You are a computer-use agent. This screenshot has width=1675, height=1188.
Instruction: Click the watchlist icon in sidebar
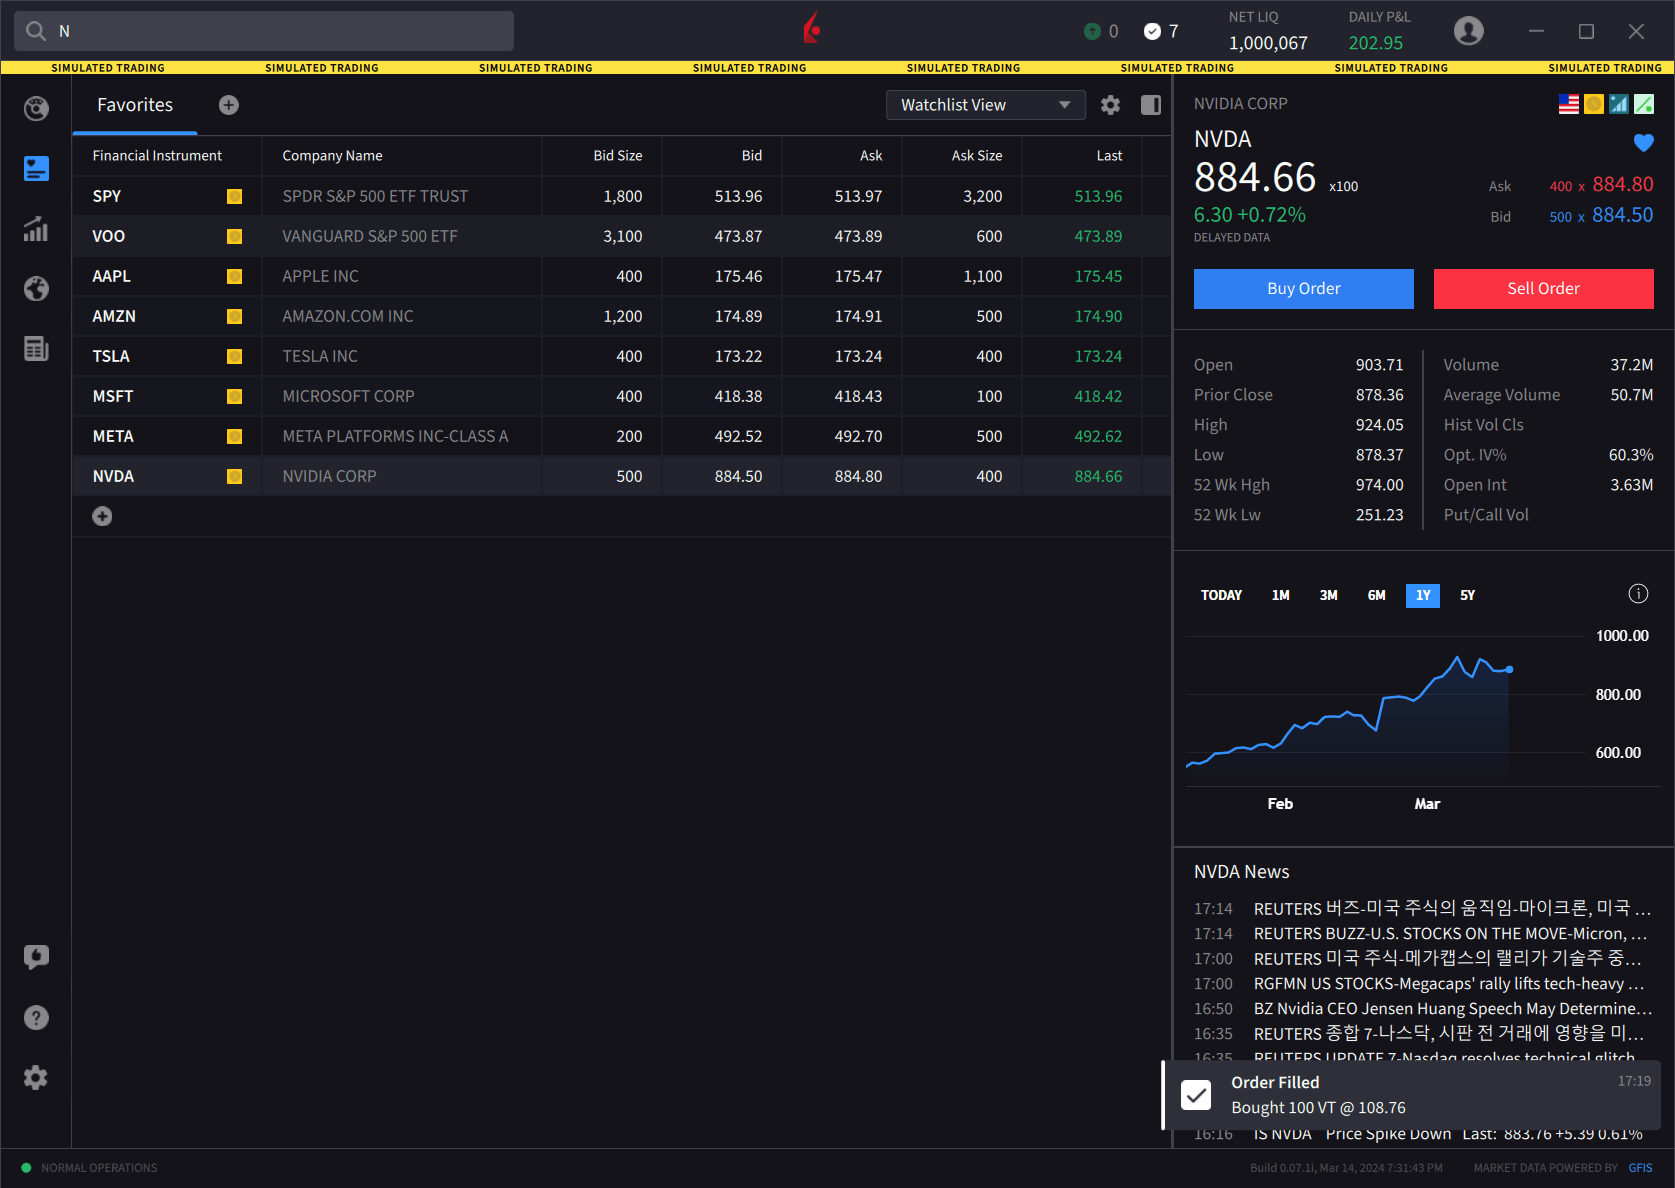coord(36,168)
